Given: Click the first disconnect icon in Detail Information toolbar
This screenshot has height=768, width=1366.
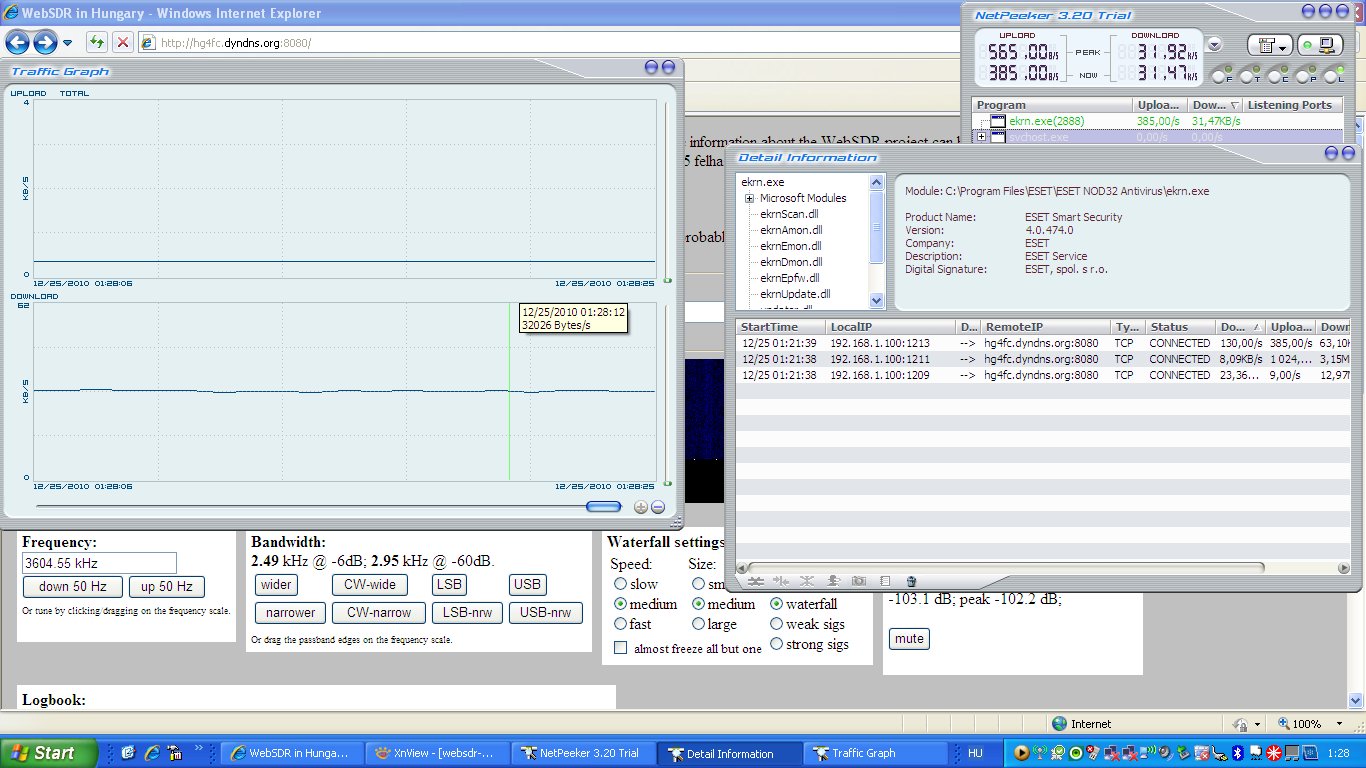Looking at the screenshot, I should pyautogui.click(x=756, y=581).
